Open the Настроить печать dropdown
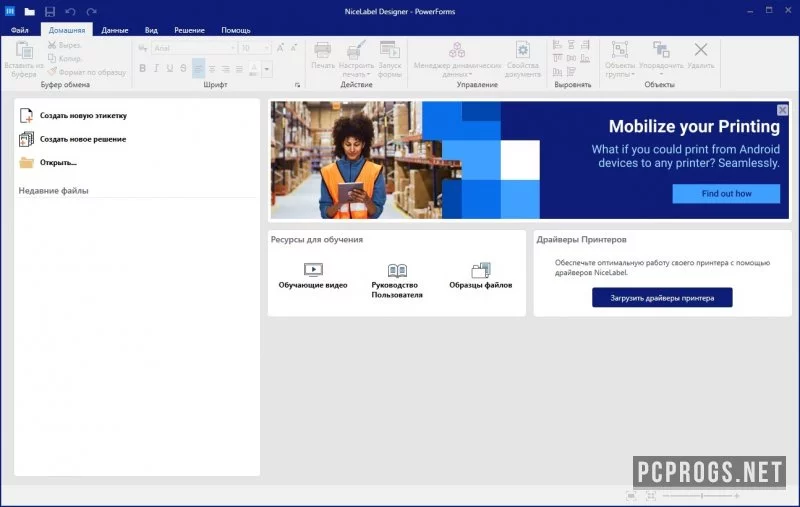Image resolution: width=800 pixels, height=507 pixels. click(356, 59)
